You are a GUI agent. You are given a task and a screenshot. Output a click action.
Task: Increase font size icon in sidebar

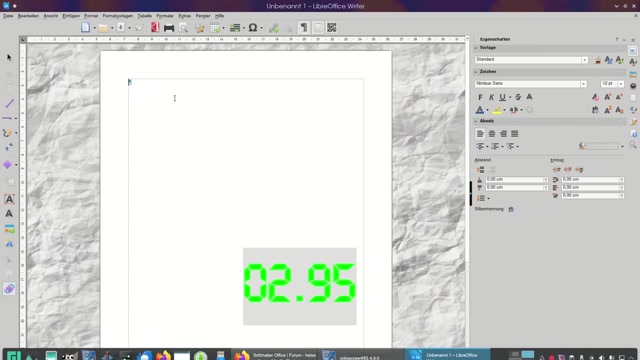[x=608, y=97]
